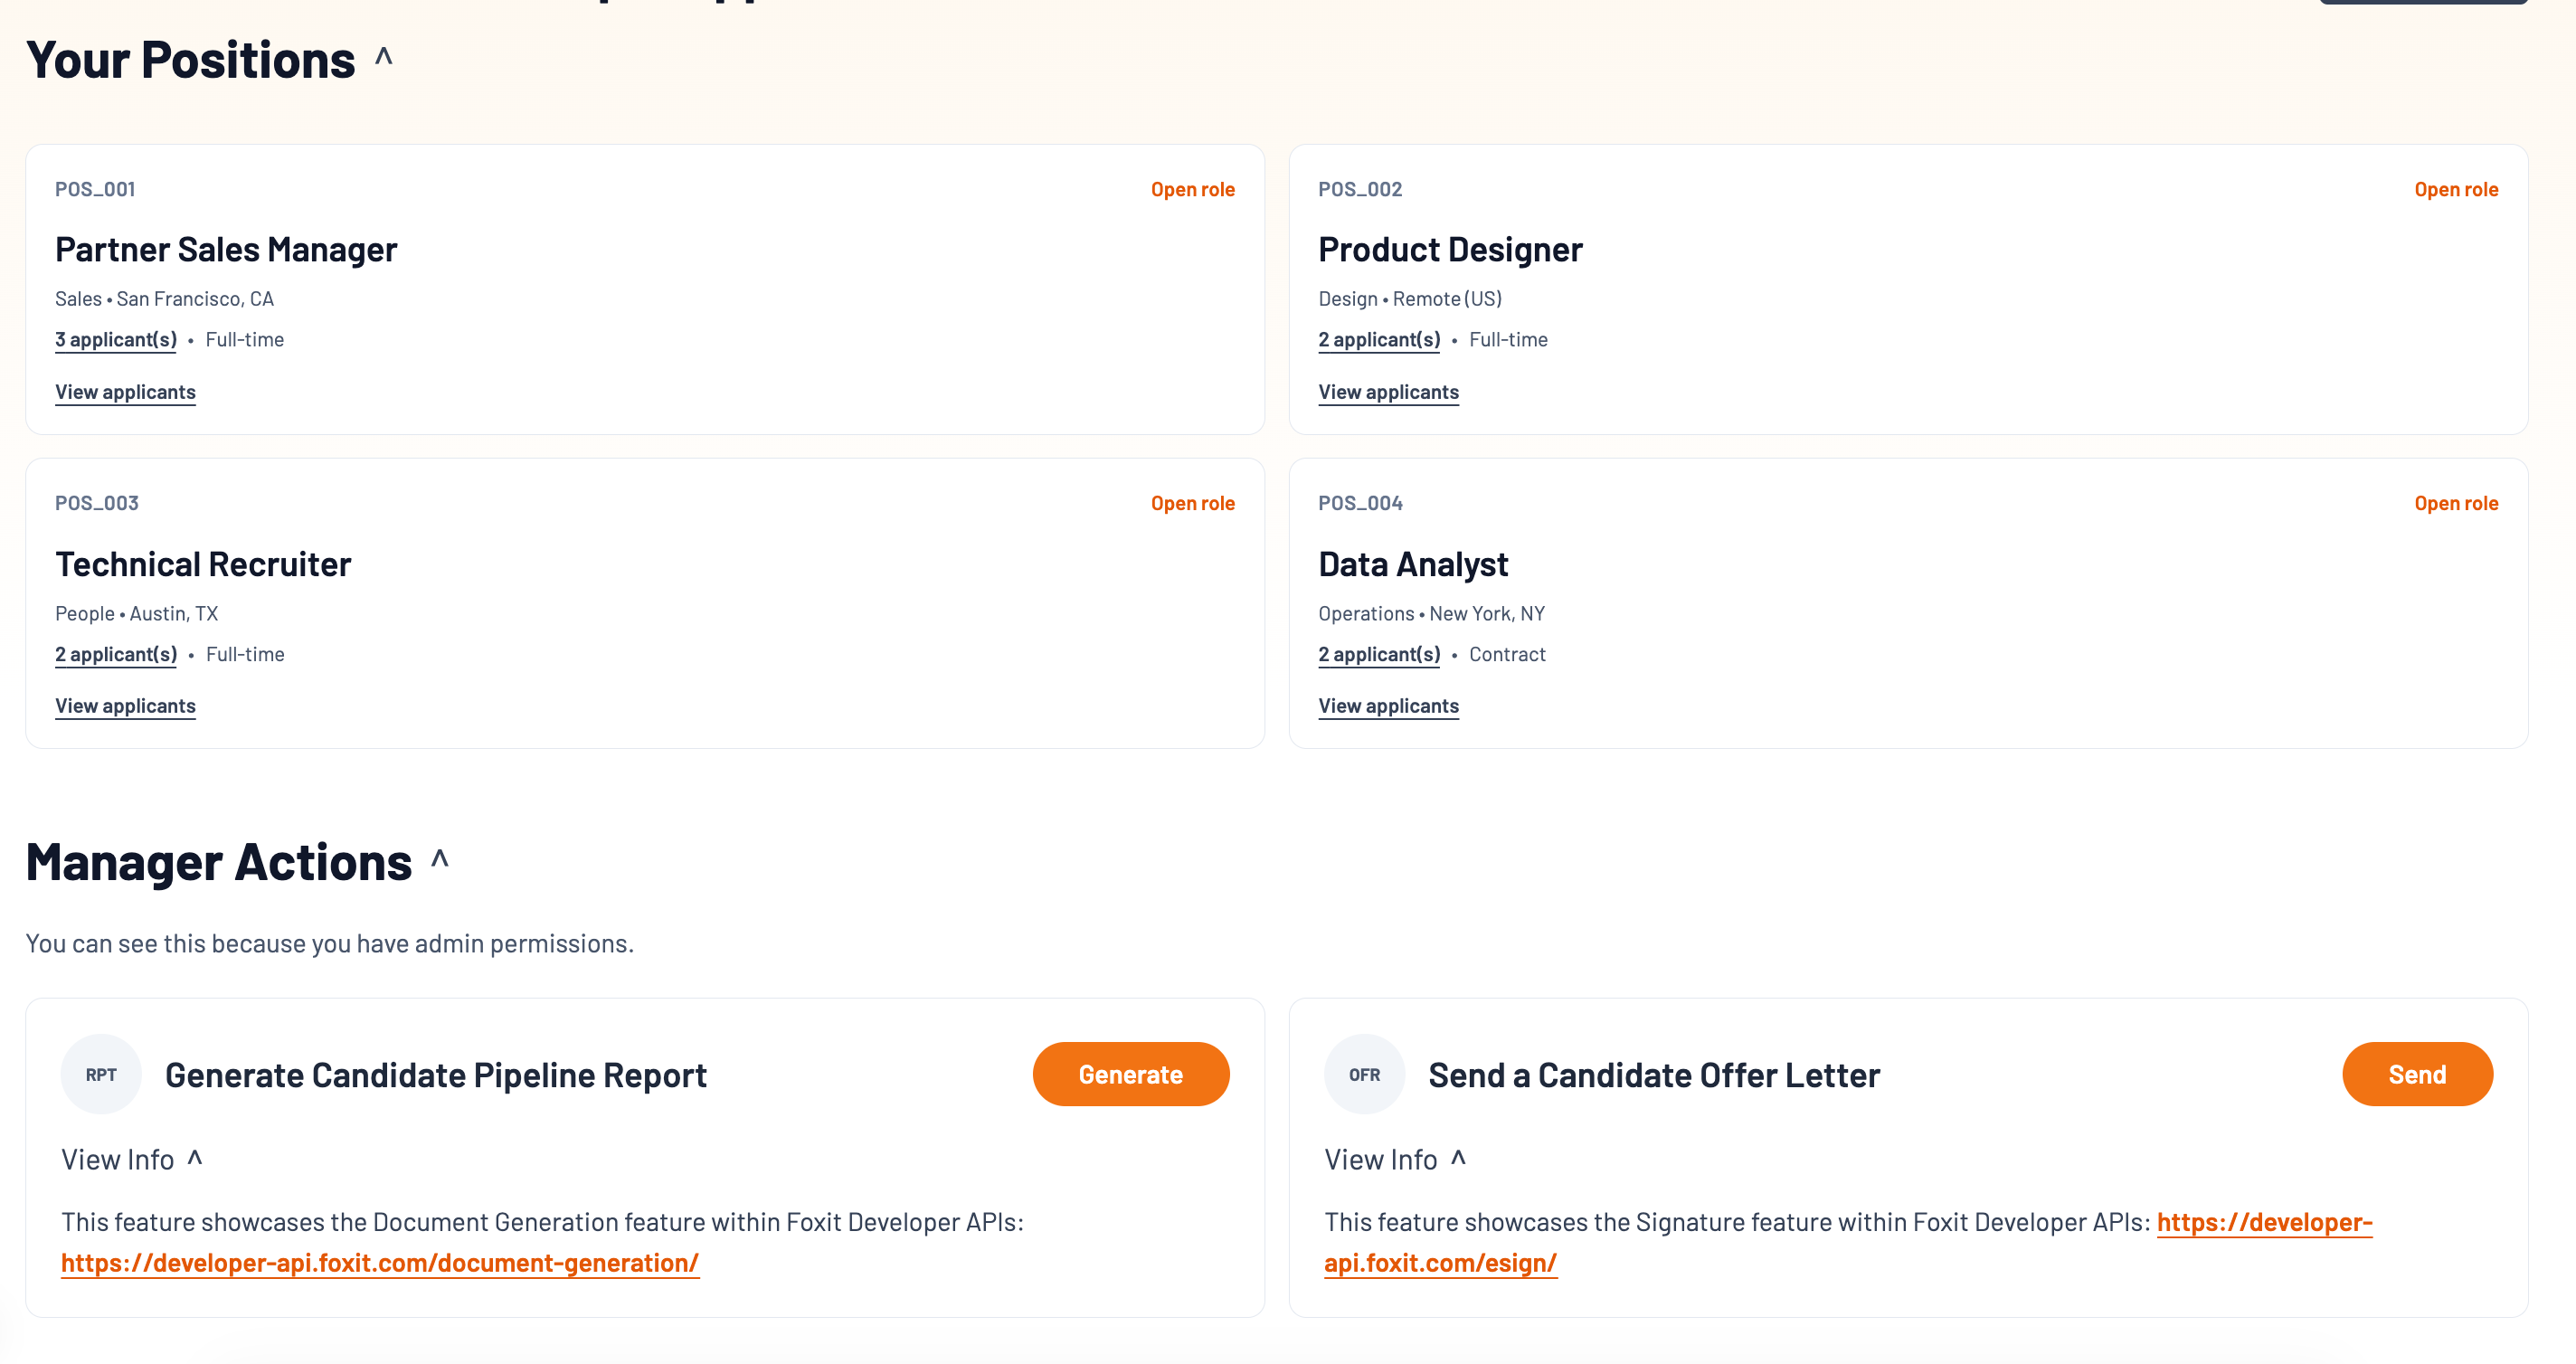View applicants for Data Analyst
2576x1364 pixels.
coord(1388,706)
